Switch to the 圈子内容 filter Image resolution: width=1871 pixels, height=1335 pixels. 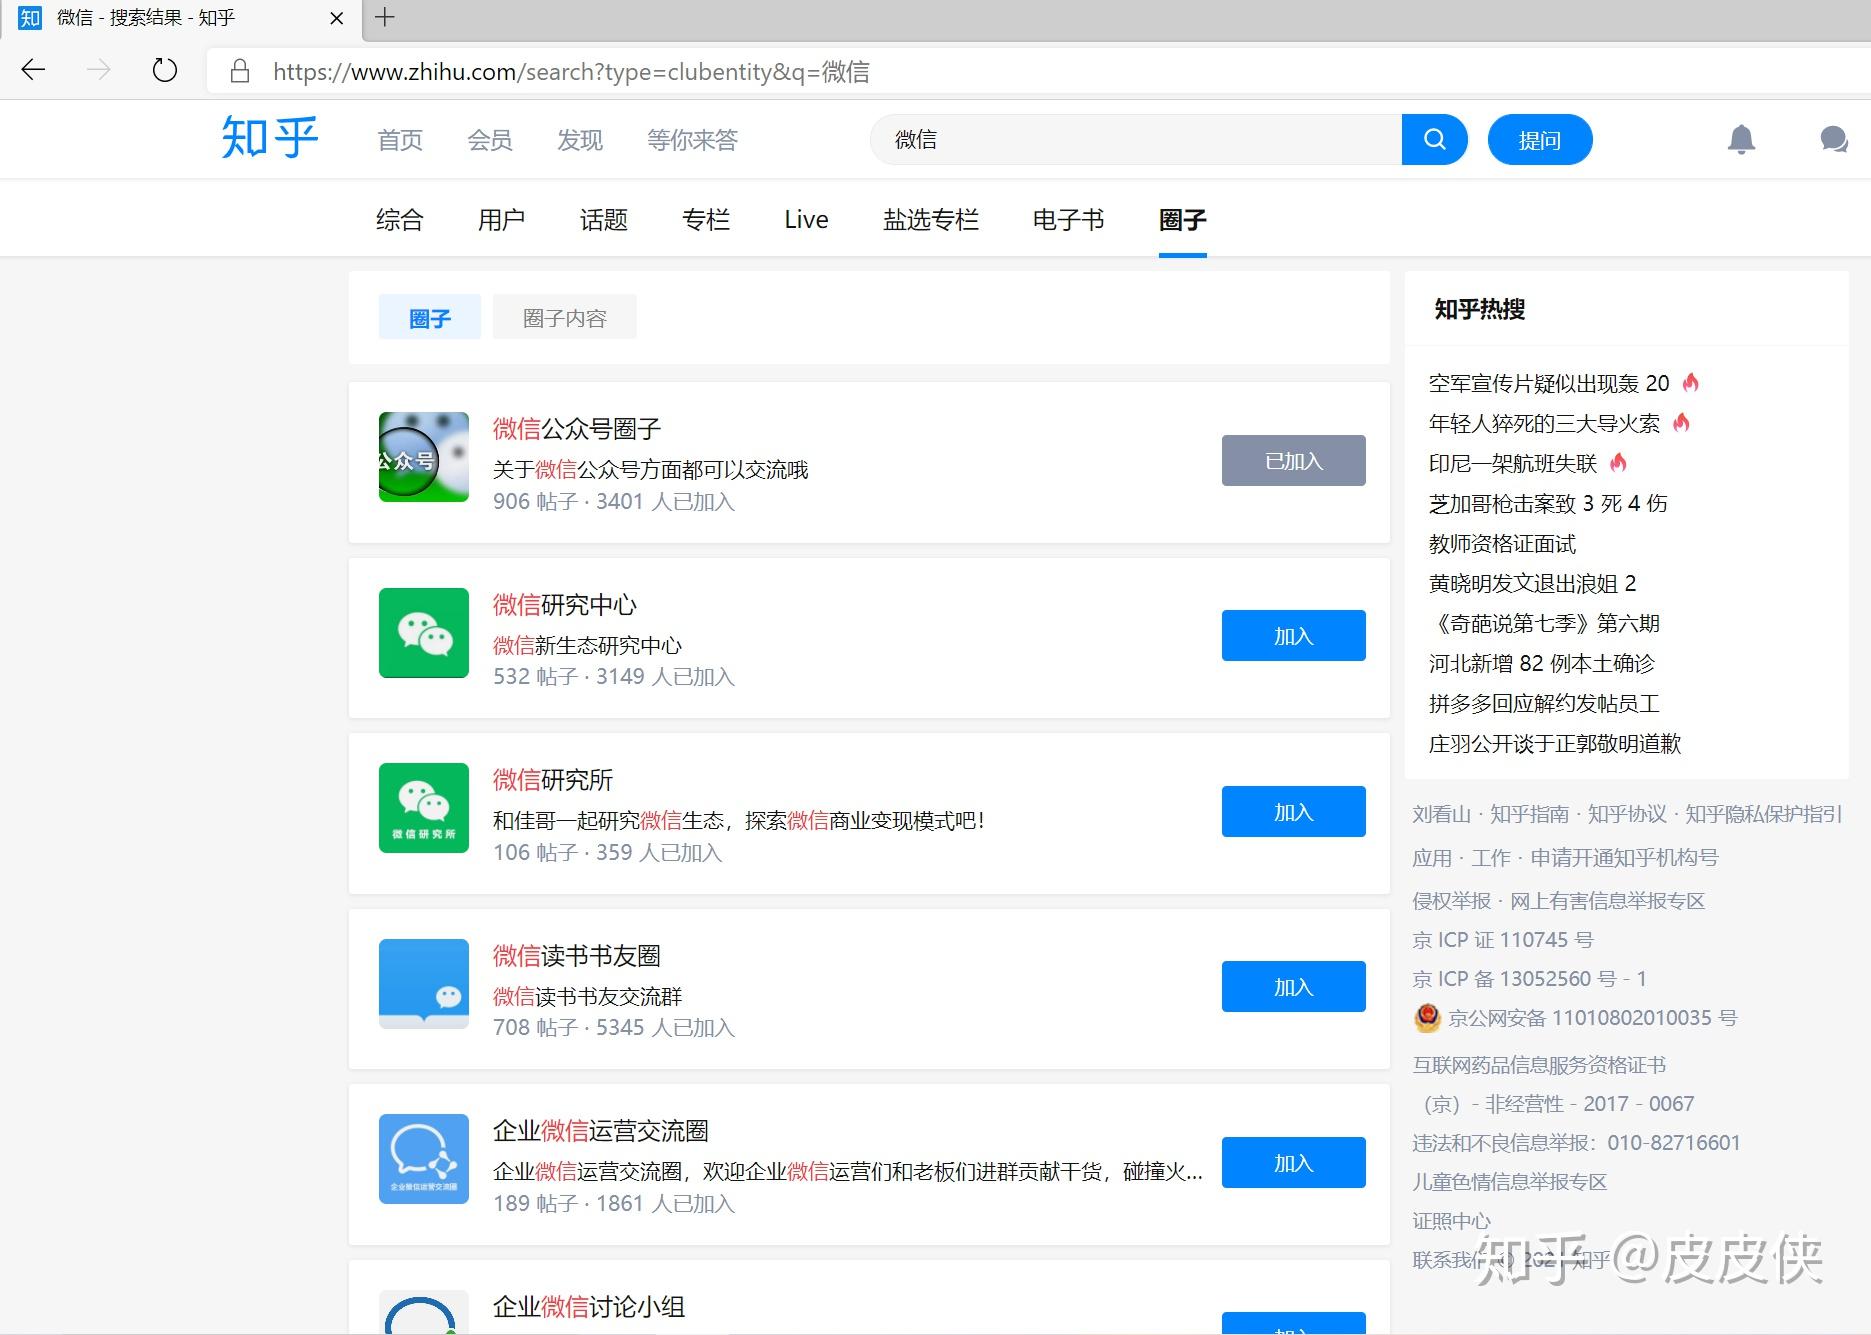[x=565, y=317]
